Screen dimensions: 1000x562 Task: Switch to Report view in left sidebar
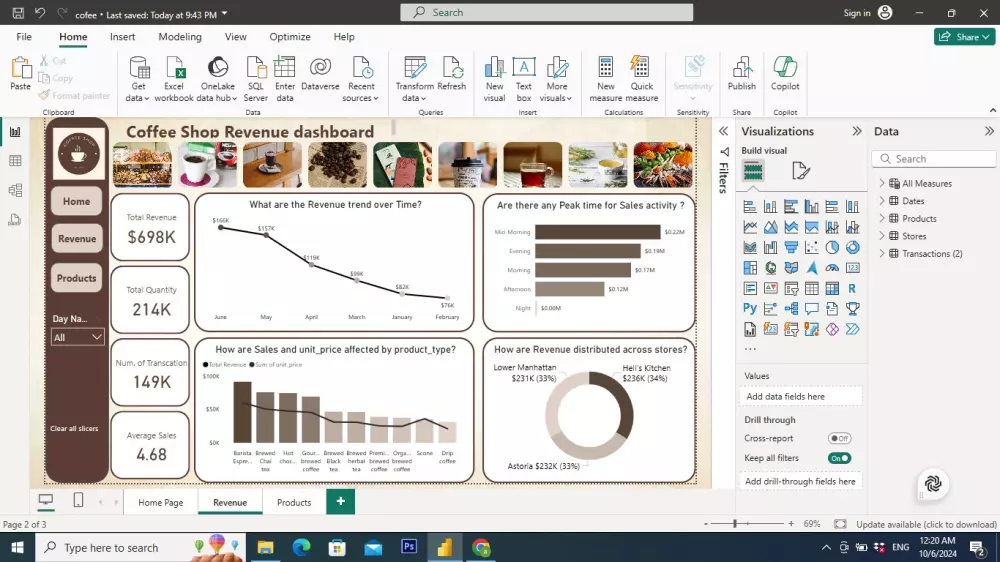pyautogui.click(x=15, y=132)
